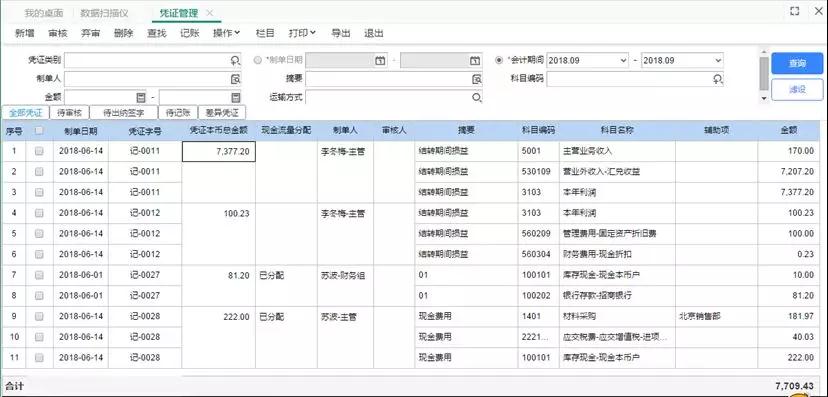Switch to 我的桌面 tab
Image resolution: width=828 pixels, height=397 pixels.
click(x=44, y=13)
